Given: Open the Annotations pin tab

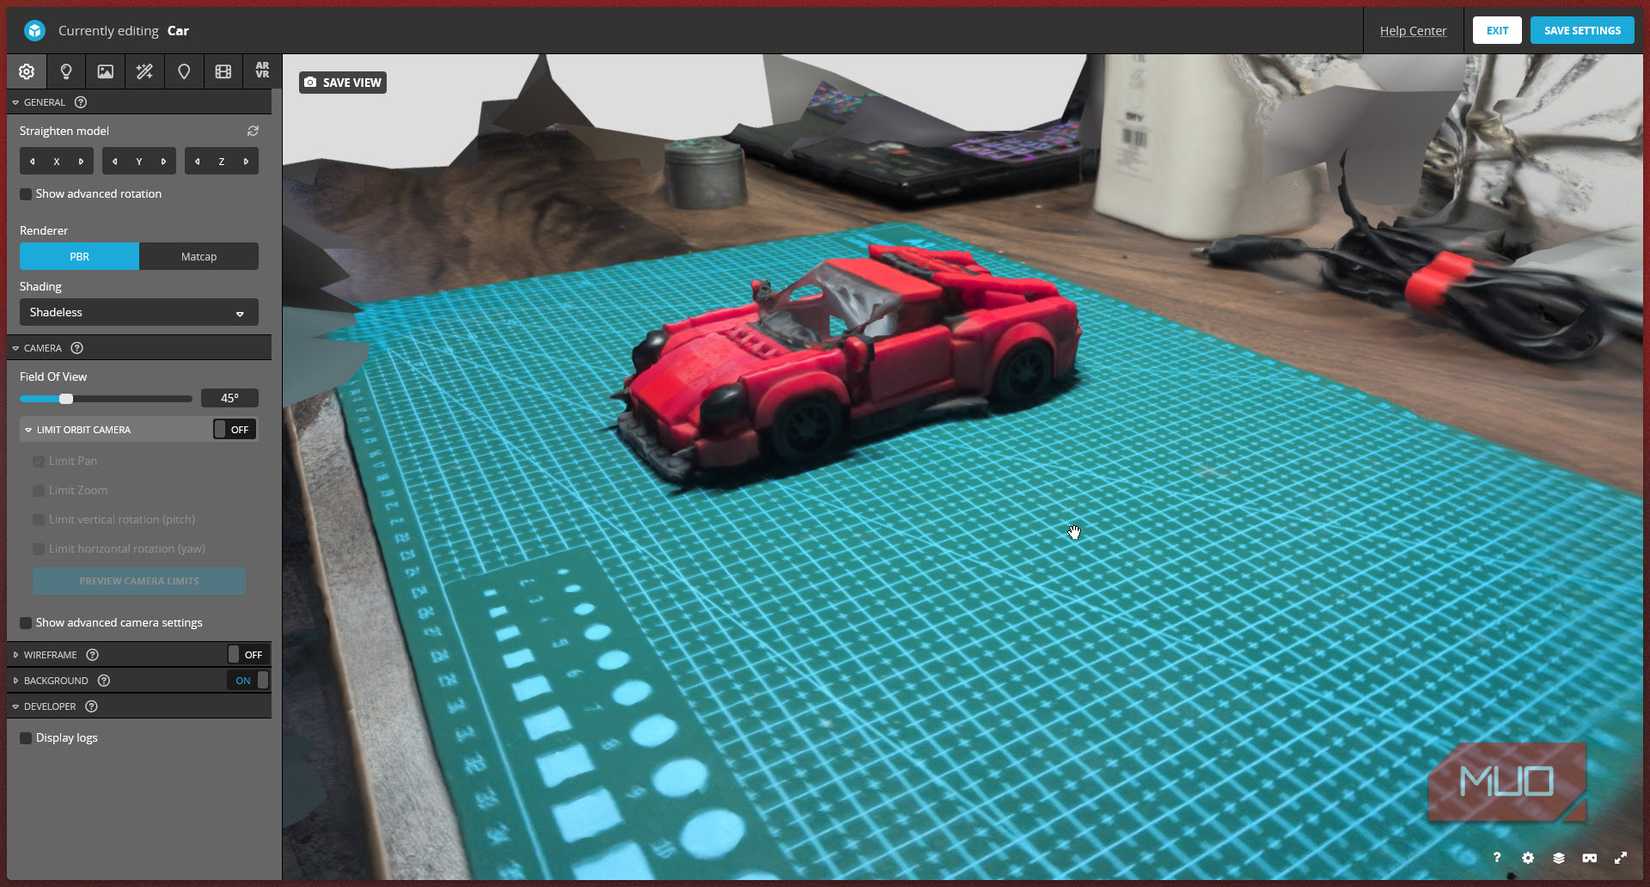Looking at the screenshot, I should (x=184, y=72).
